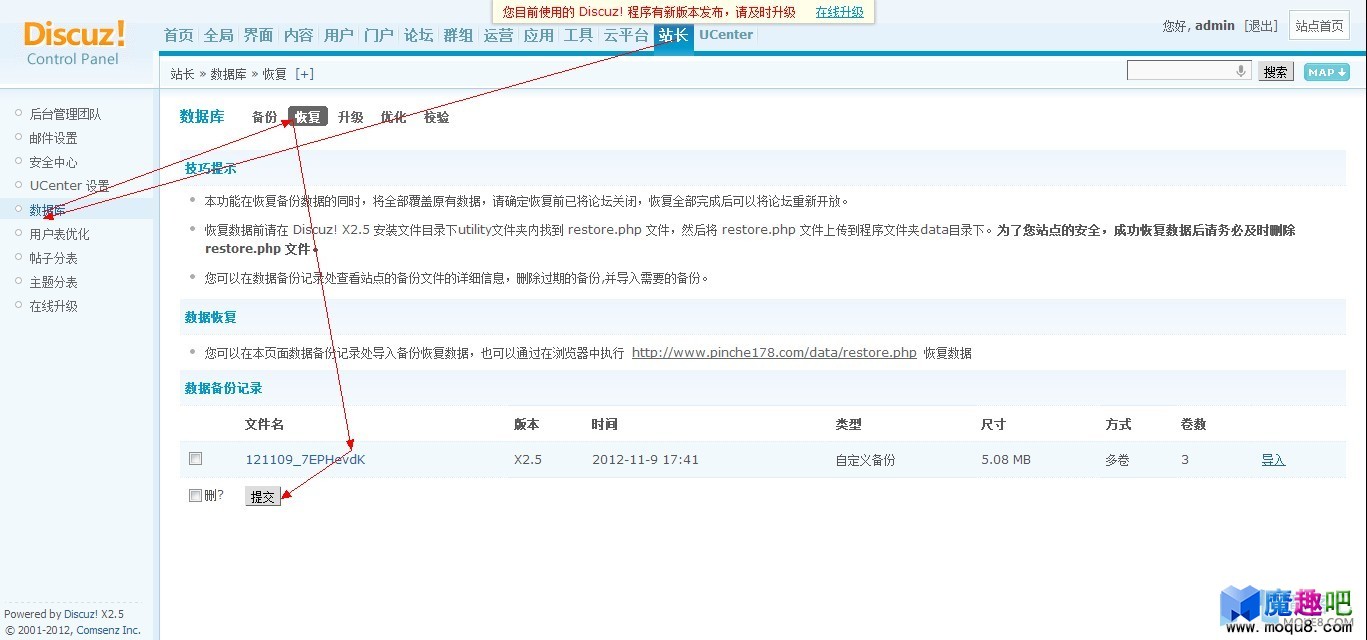Click 导入 link to import backup
The image size is (1367, 640).
pos(1273,460)
